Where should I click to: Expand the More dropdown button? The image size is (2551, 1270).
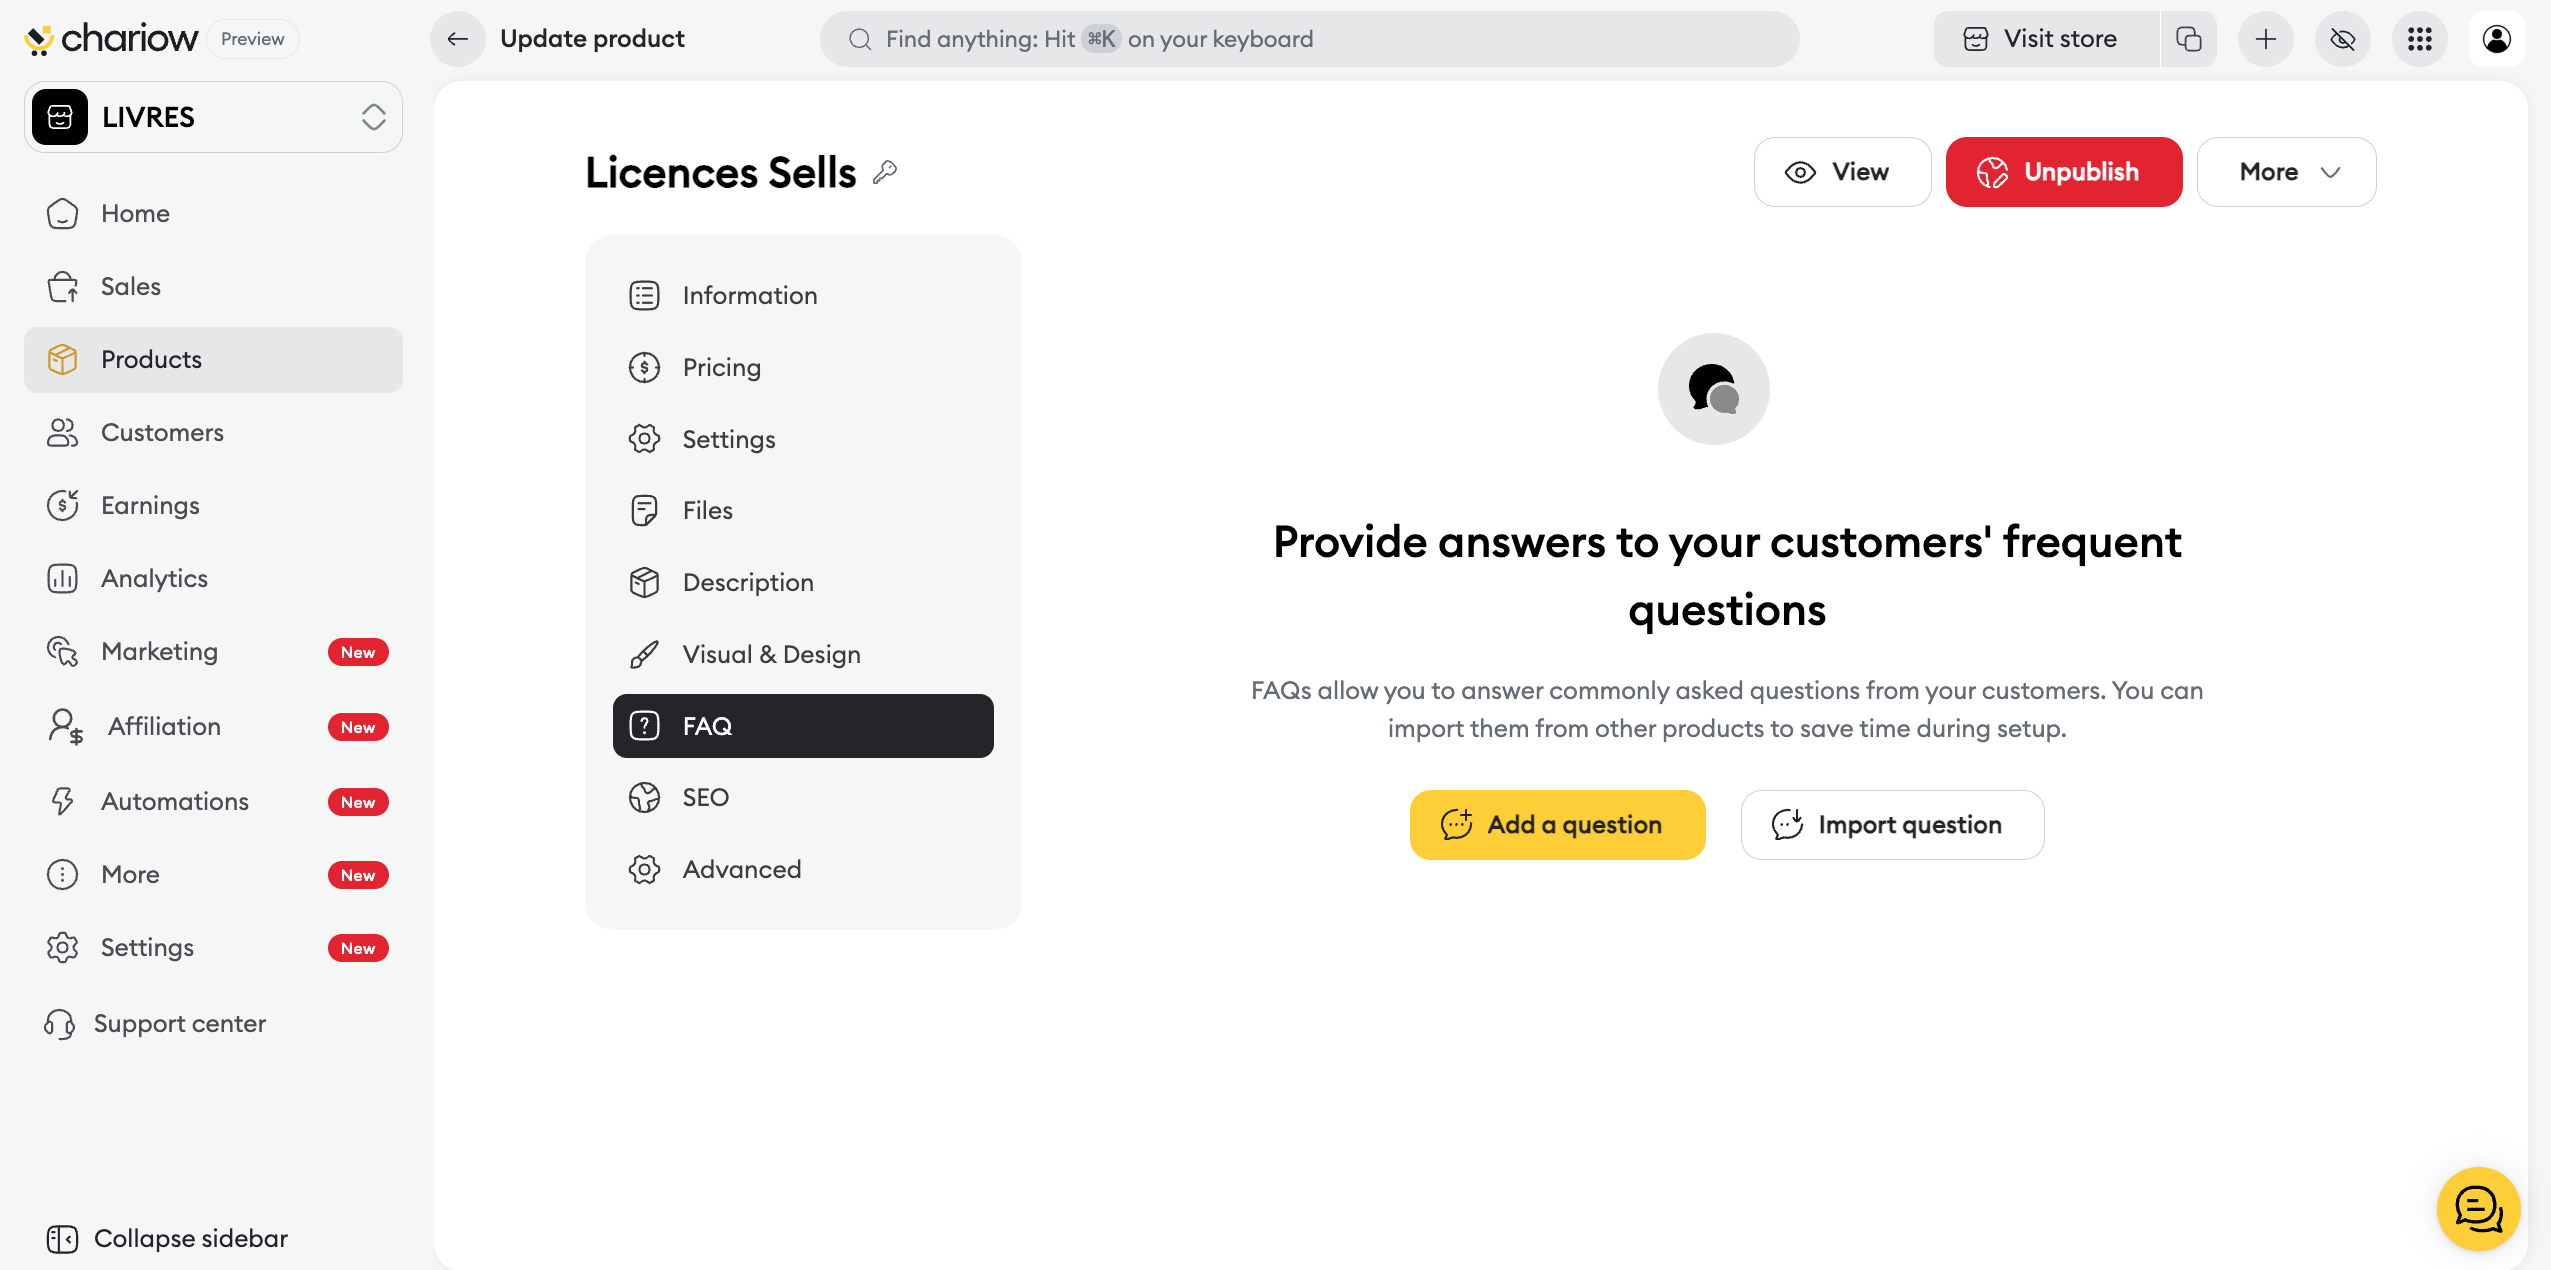pos(2286,172)
